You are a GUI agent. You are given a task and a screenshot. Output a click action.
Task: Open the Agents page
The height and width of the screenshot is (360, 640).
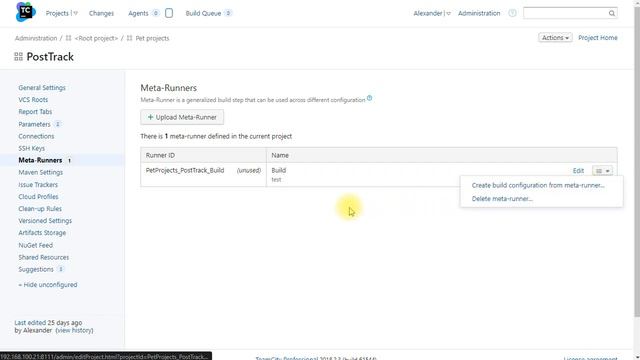pyautogui.click(x=138, y=13)
